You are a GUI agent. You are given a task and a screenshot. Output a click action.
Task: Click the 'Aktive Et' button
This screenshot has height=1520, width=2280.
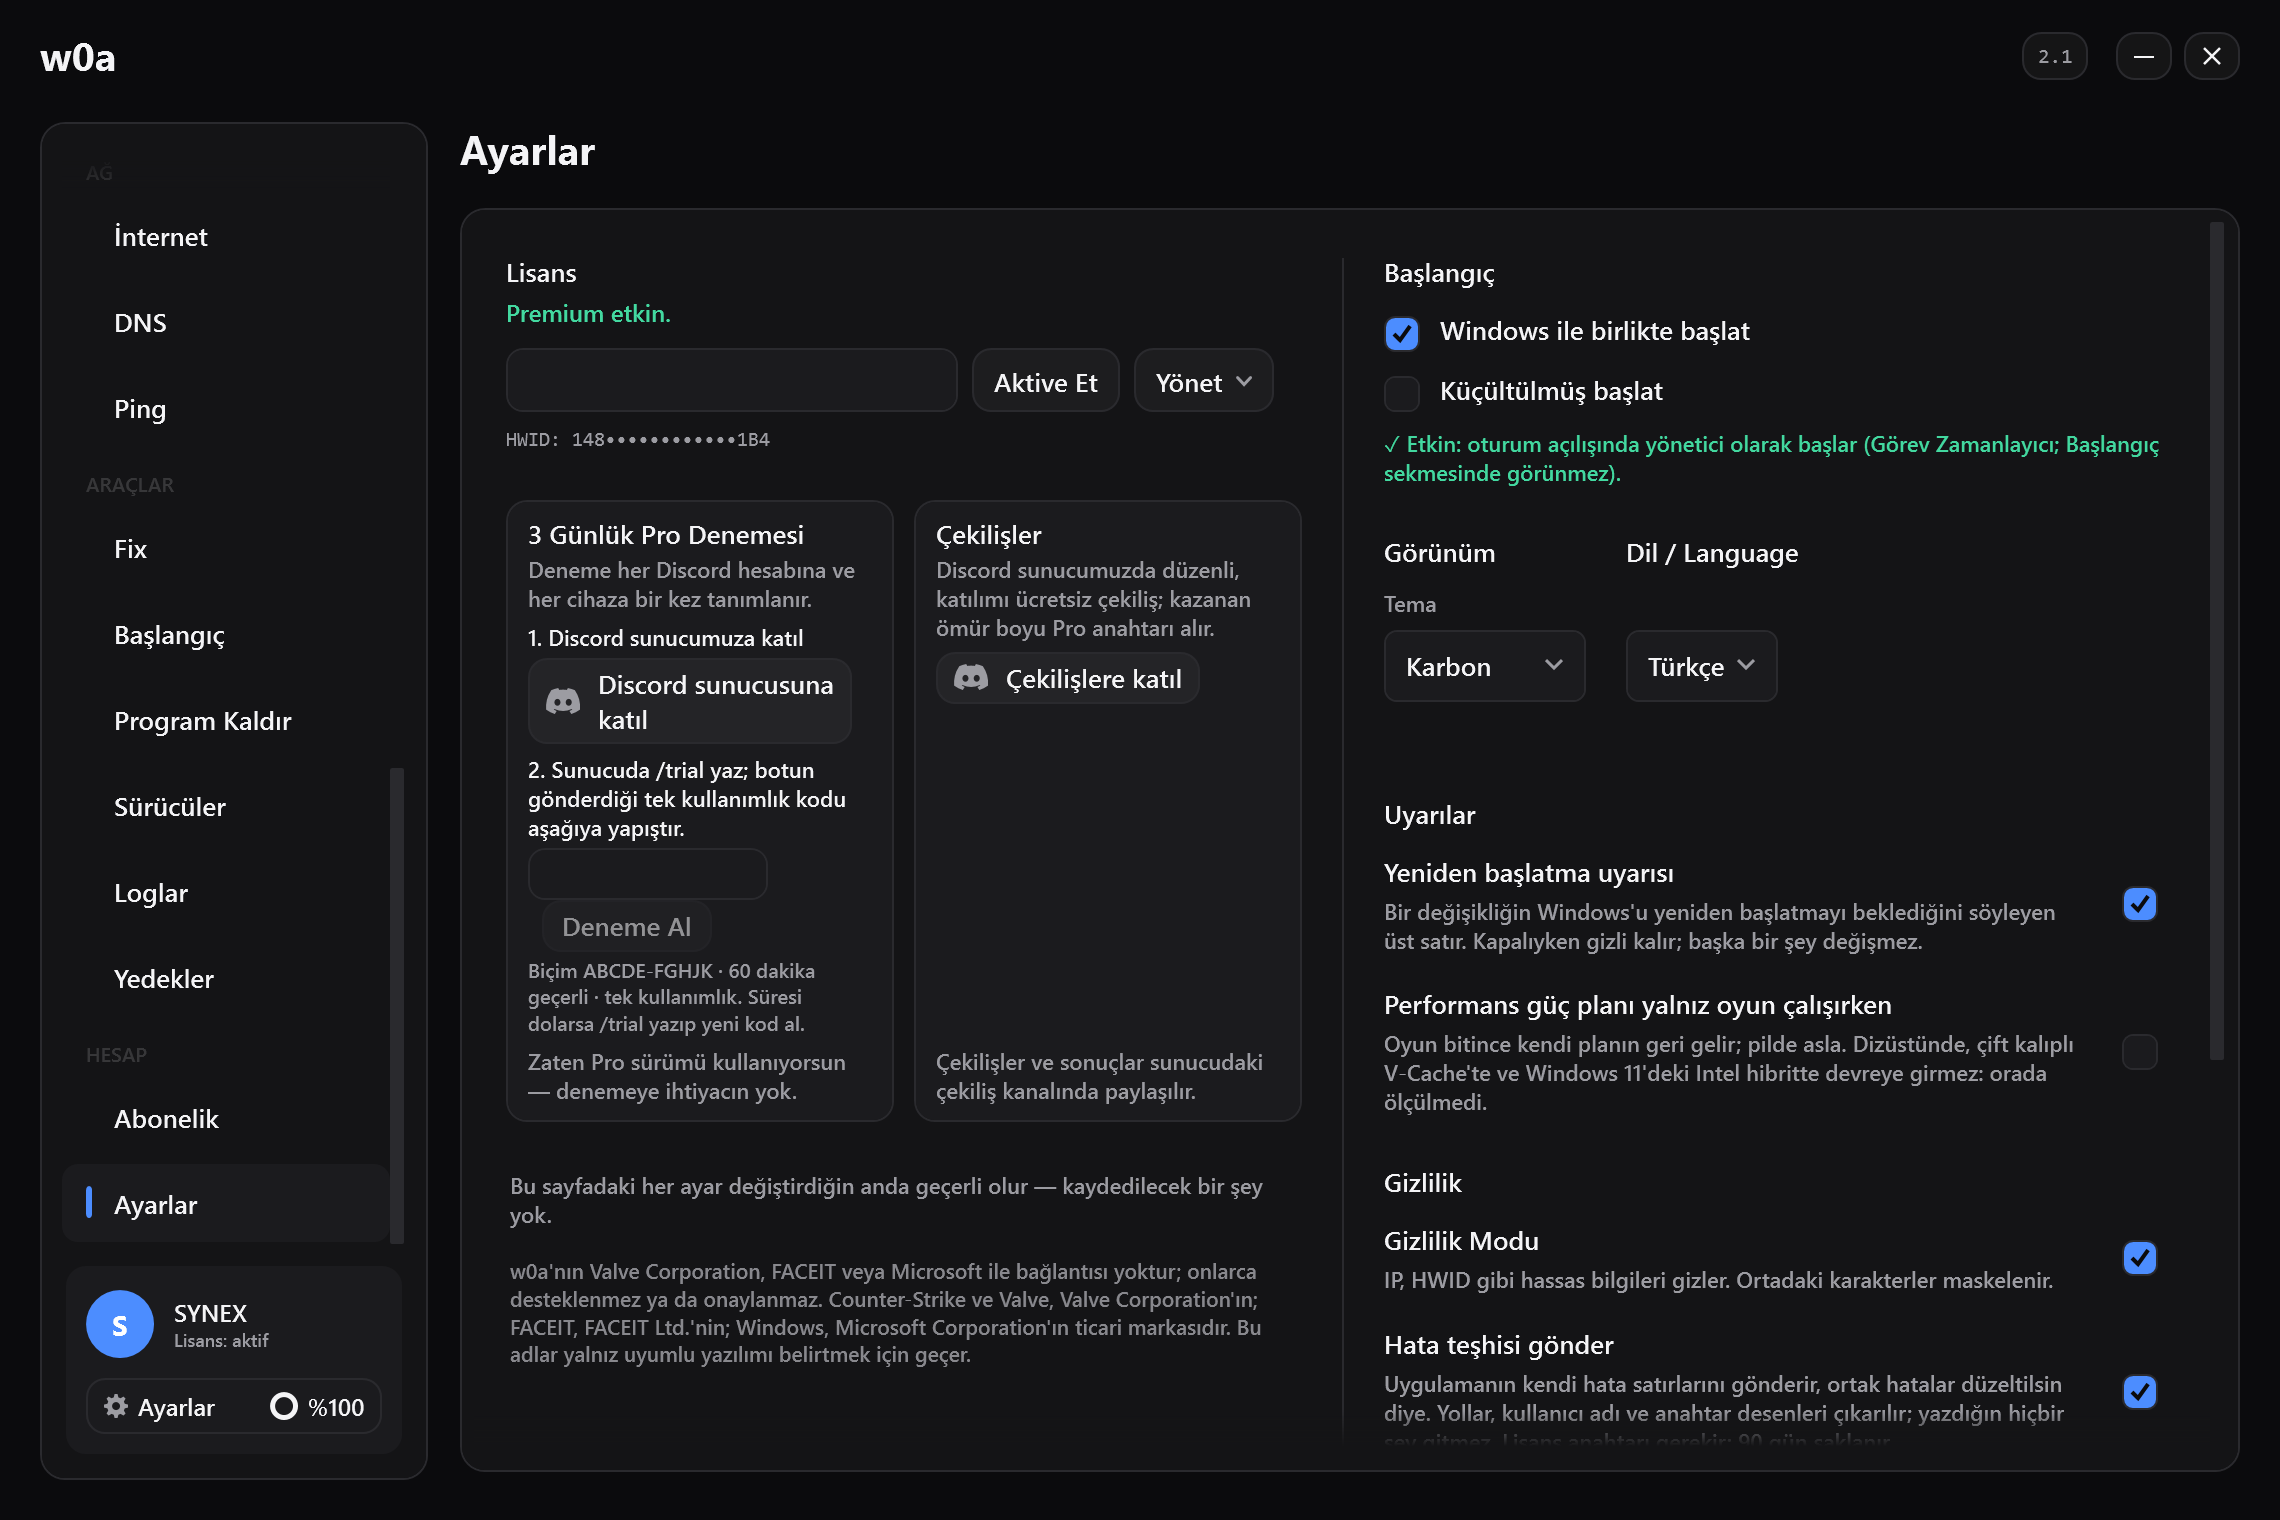[1046, 381]
